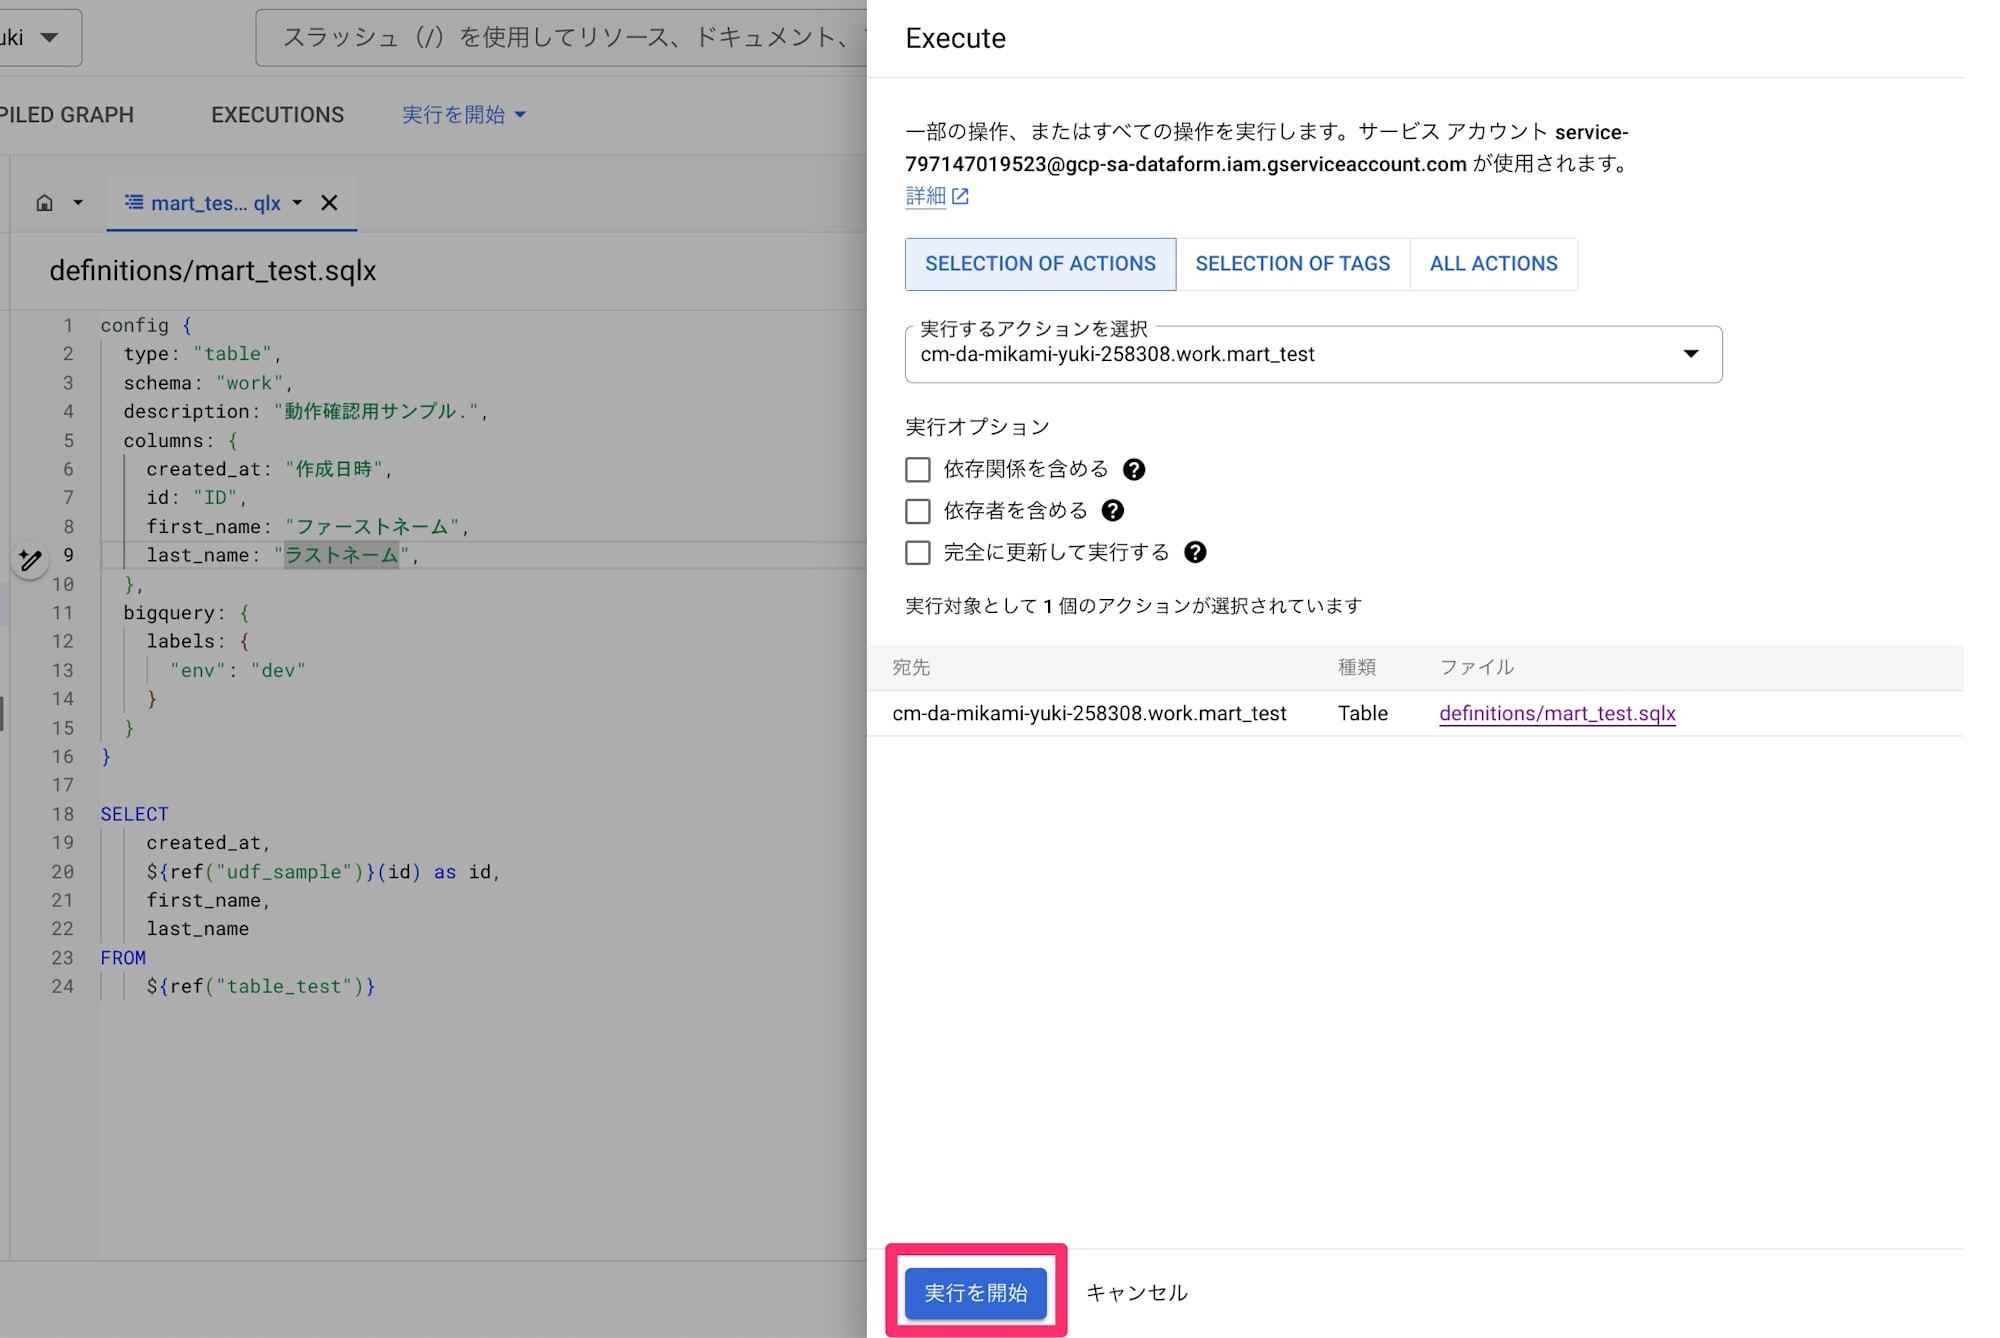Click line 18 SELECT in the code editor
The width and height of the screenshot is (2000, 1338).
tap(134, 814)
